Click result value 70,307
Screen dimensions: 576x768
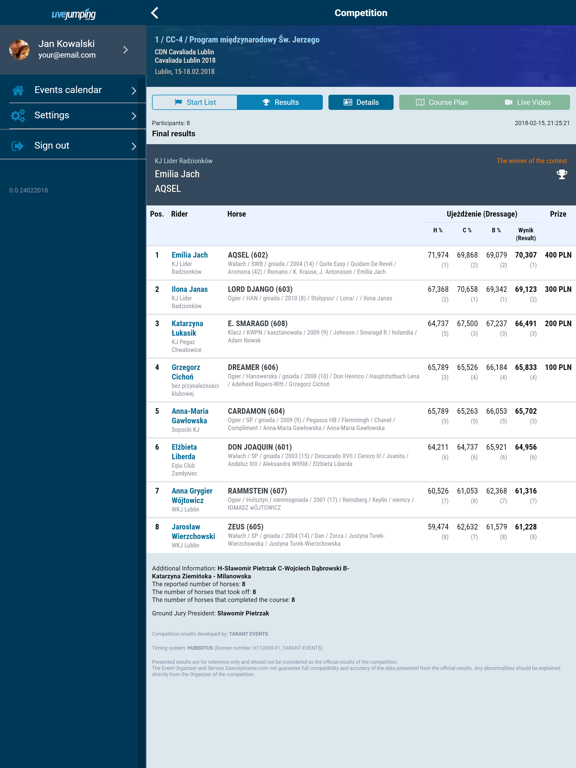(526, 255)
